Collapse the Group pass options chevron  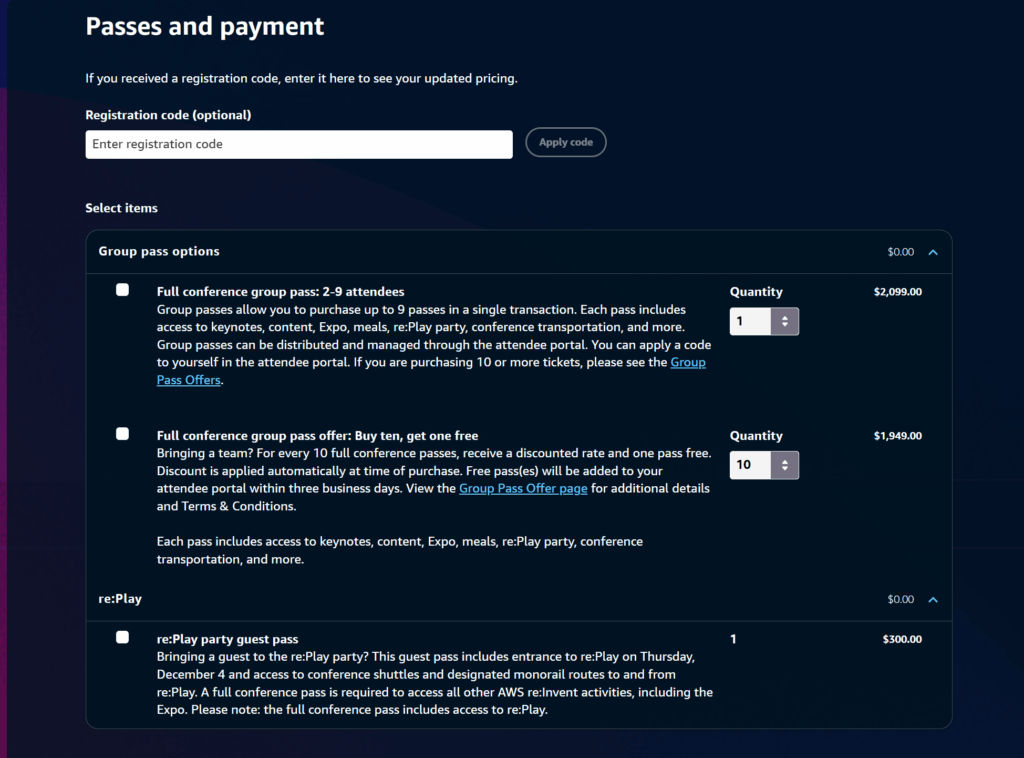[933, 252]
